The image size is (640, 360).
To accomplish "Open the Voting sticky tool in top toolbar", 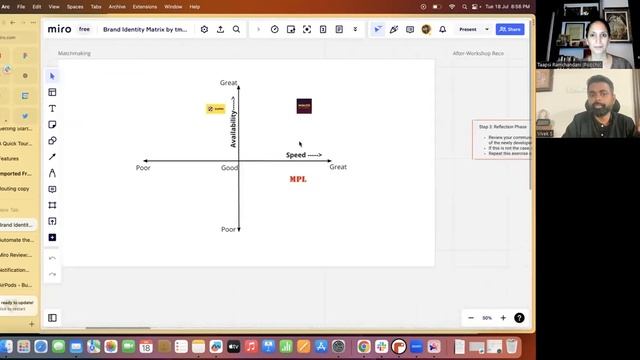I will point(291,29).
